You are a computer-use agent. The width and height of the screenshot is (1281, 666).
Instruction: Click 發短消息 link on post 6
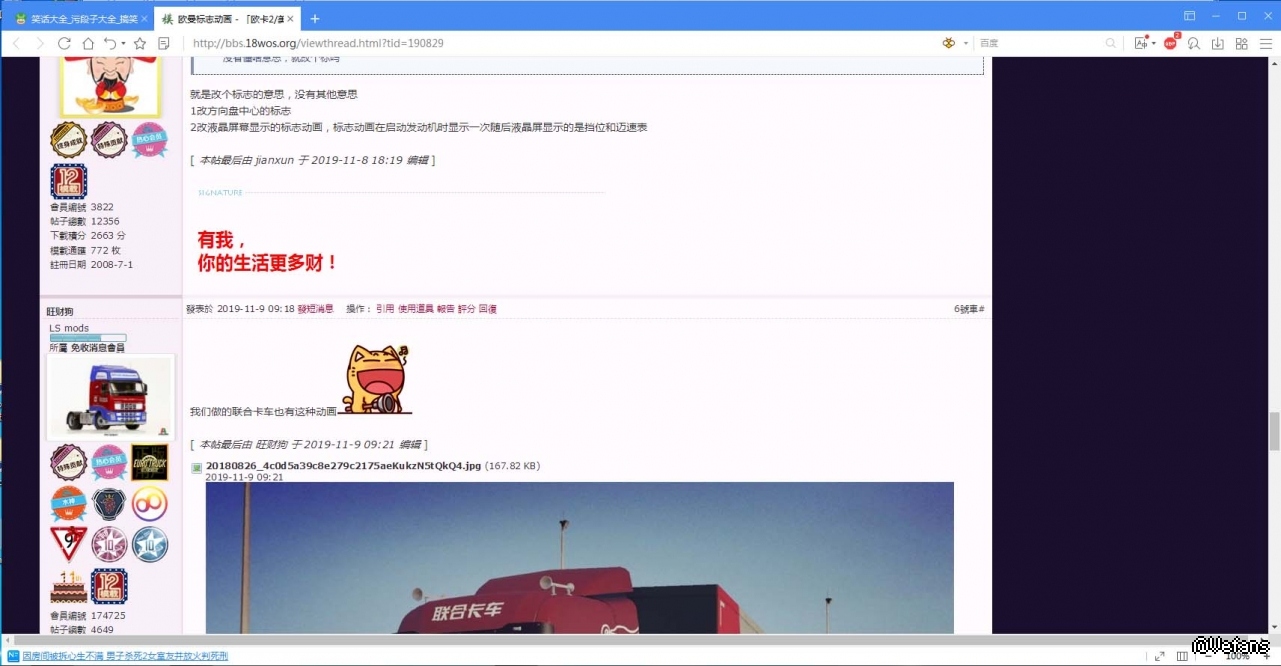(315, 309)
